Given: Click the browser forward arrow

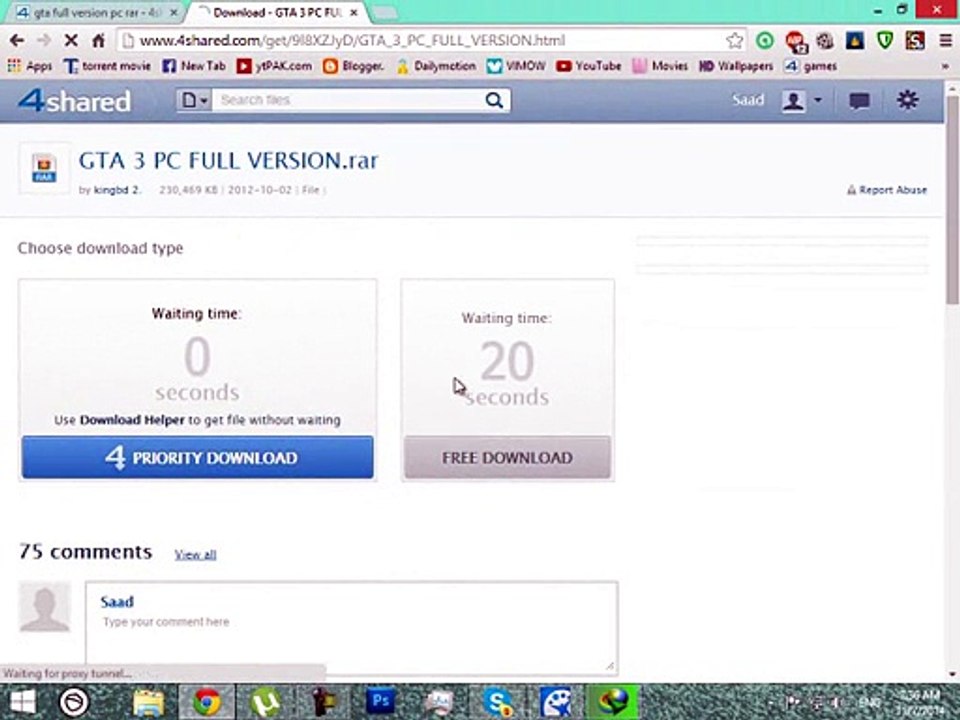Looking at the screenshot, I should click(x=43, y=41).
